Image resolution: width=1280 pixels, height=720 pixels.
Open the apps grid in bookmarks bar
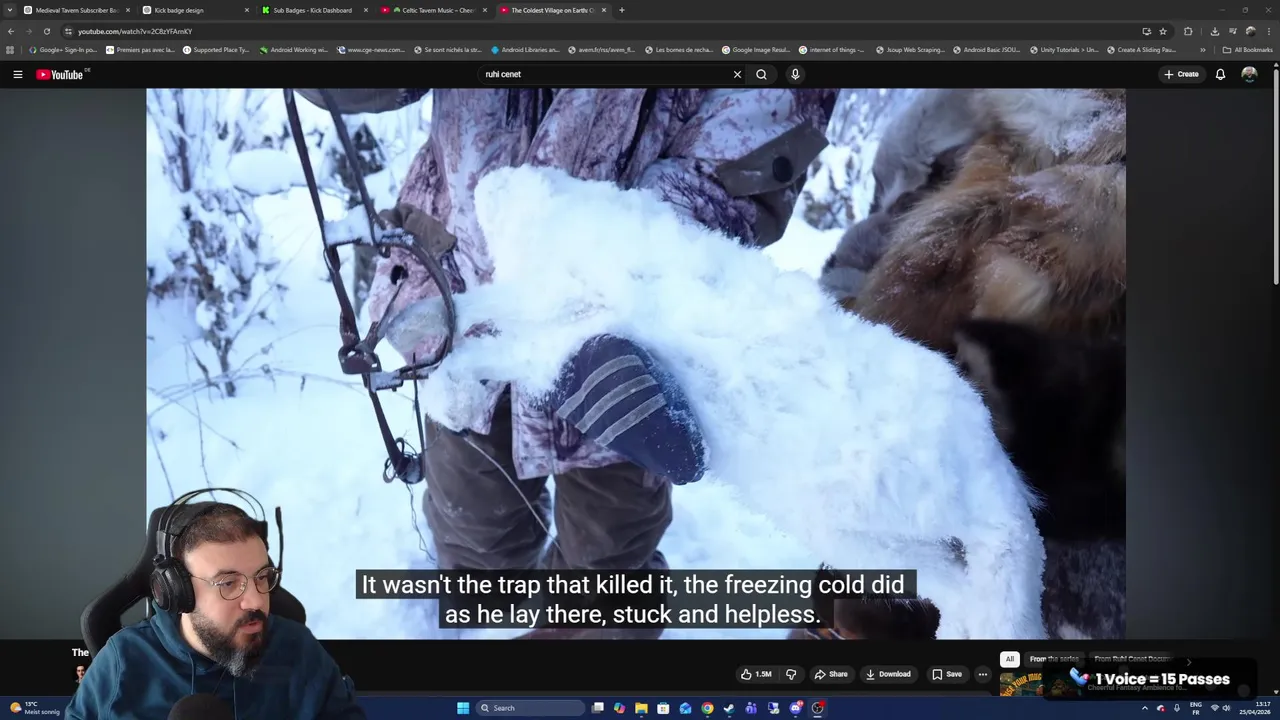pyautogui.click(x=10, y=49)
